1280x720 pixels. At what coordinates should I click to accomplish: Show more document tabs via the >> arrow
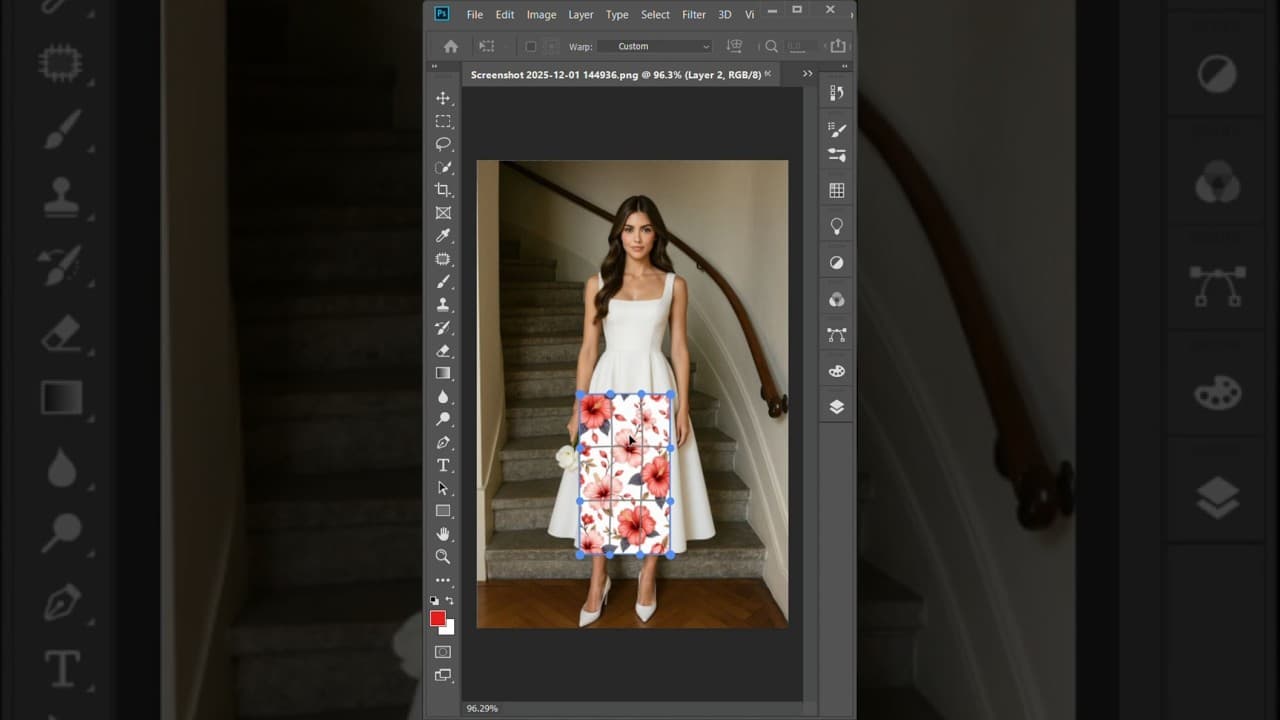[x=807, y=74]
